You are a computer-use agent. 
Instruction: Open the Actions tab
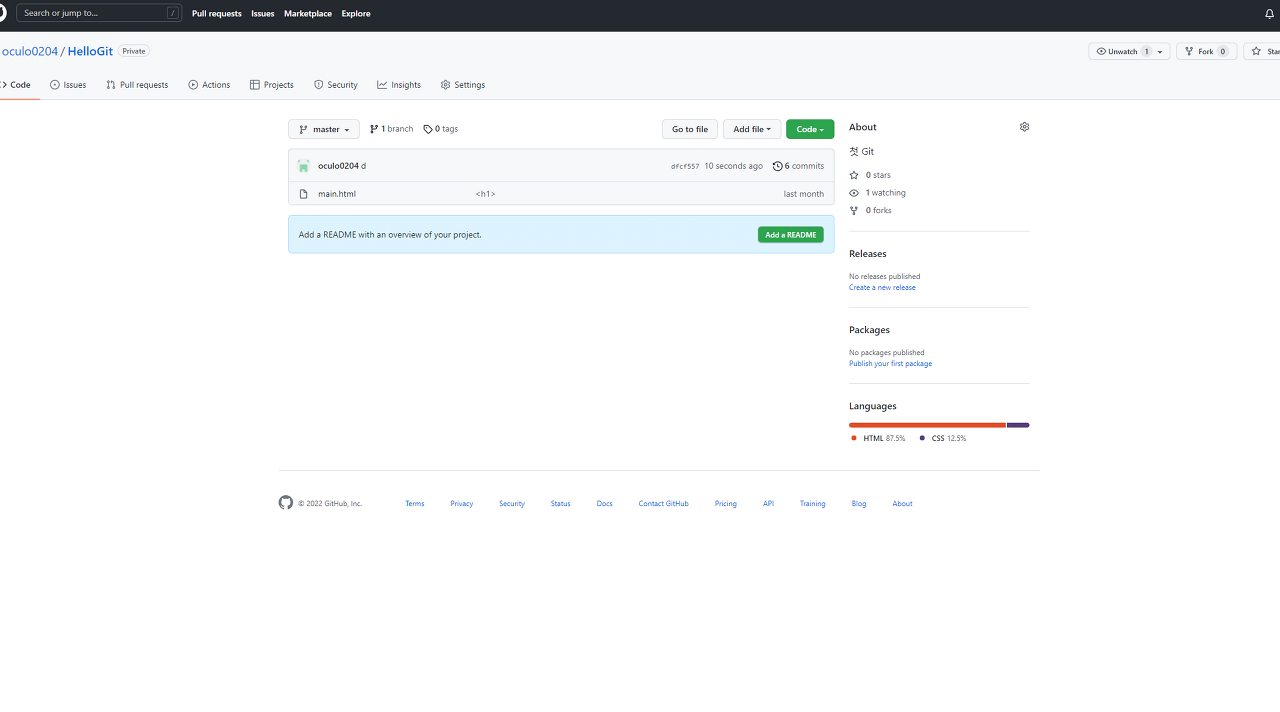click(x=209, y=85)
